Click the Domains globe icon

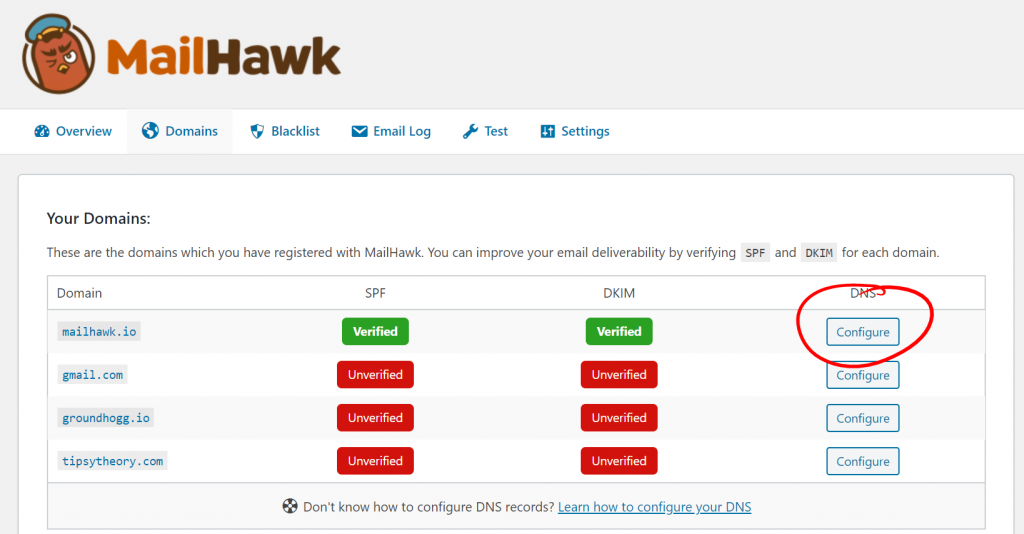pos(150,131)
